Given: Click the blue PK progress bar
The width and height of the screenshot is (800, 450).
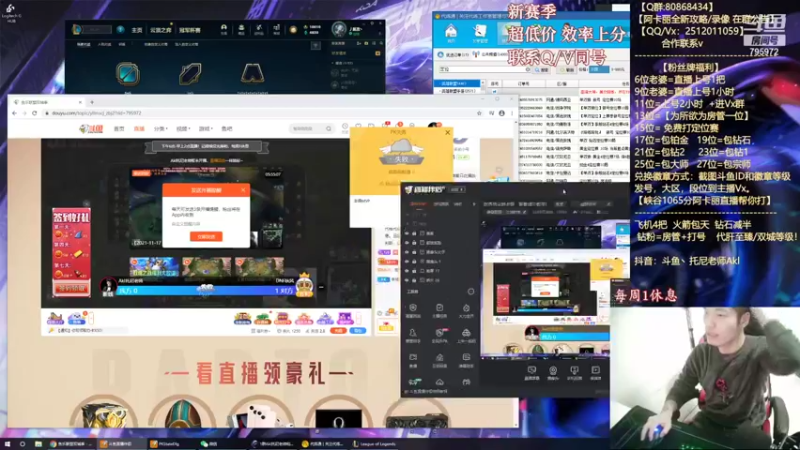Looking at the screenshot, I should click(x=206, y=290).
